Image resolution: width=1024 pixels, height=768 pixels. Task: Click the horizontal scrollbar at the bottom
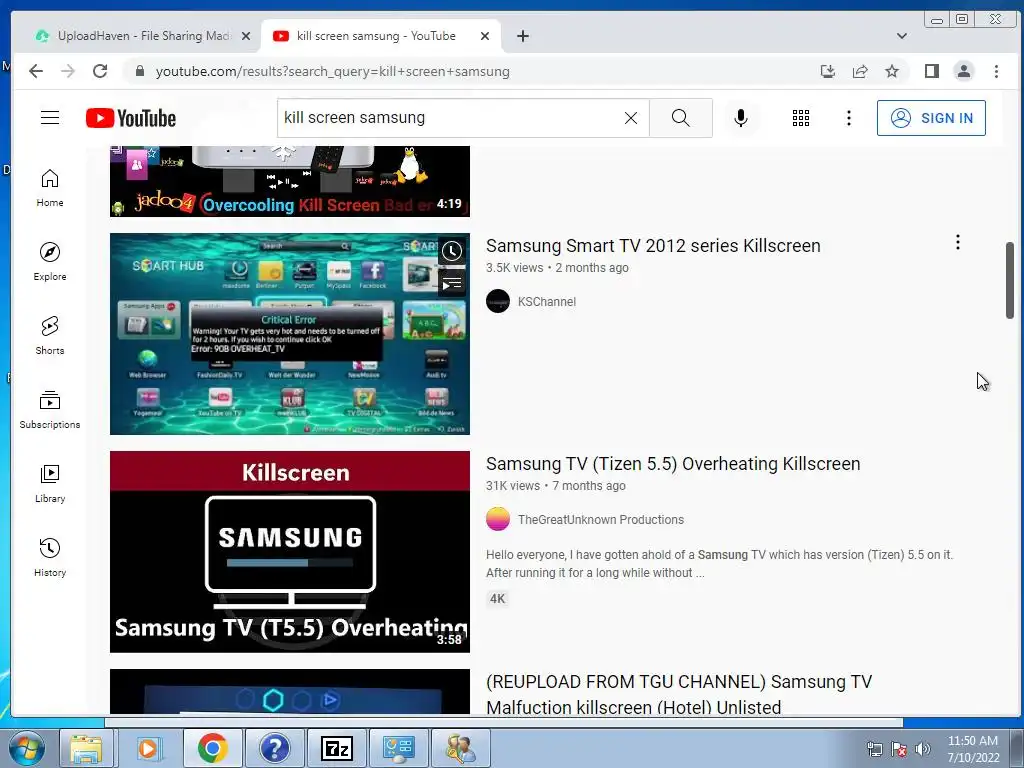504,722
